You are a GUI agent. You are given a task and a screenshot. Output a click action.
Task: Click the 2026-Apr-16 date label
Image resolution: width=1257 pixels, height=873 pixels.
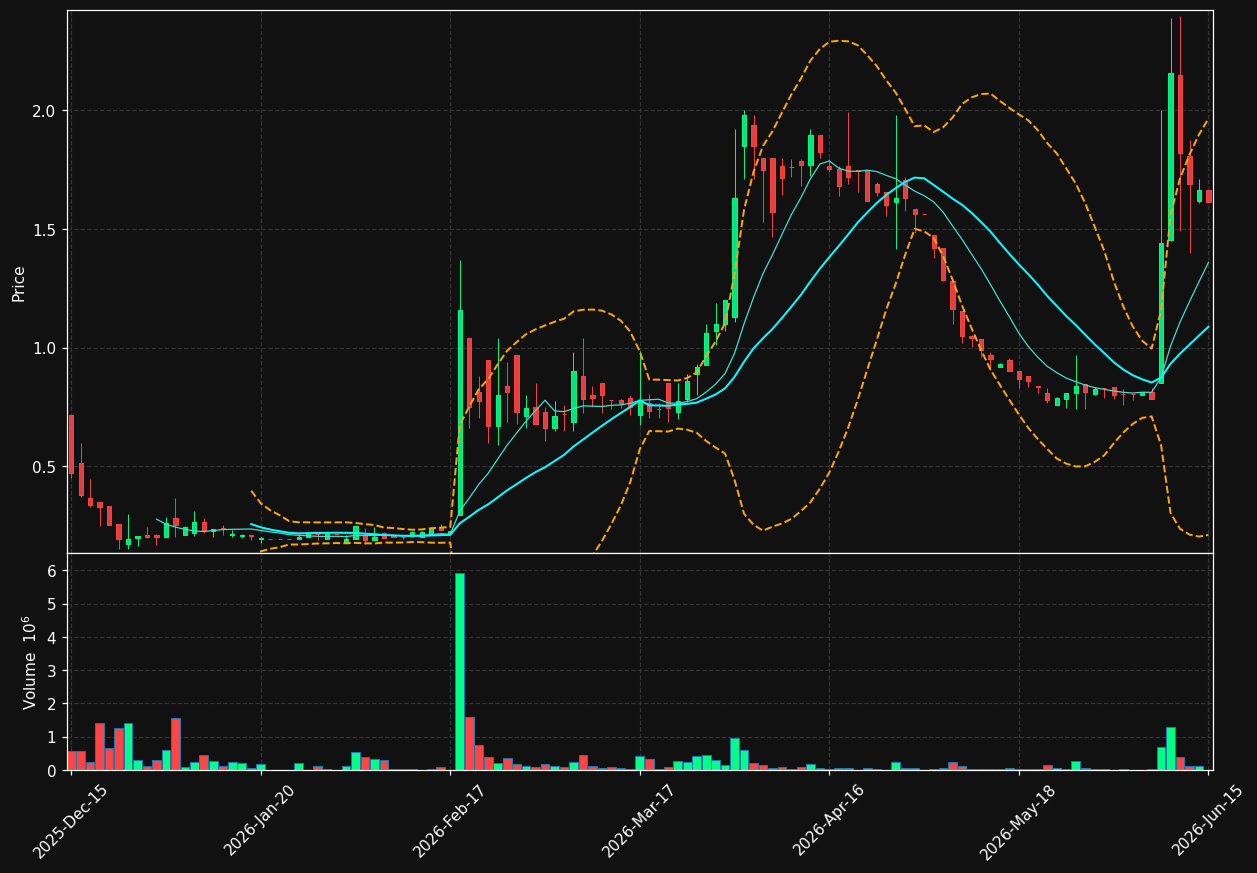pos(828,821)
